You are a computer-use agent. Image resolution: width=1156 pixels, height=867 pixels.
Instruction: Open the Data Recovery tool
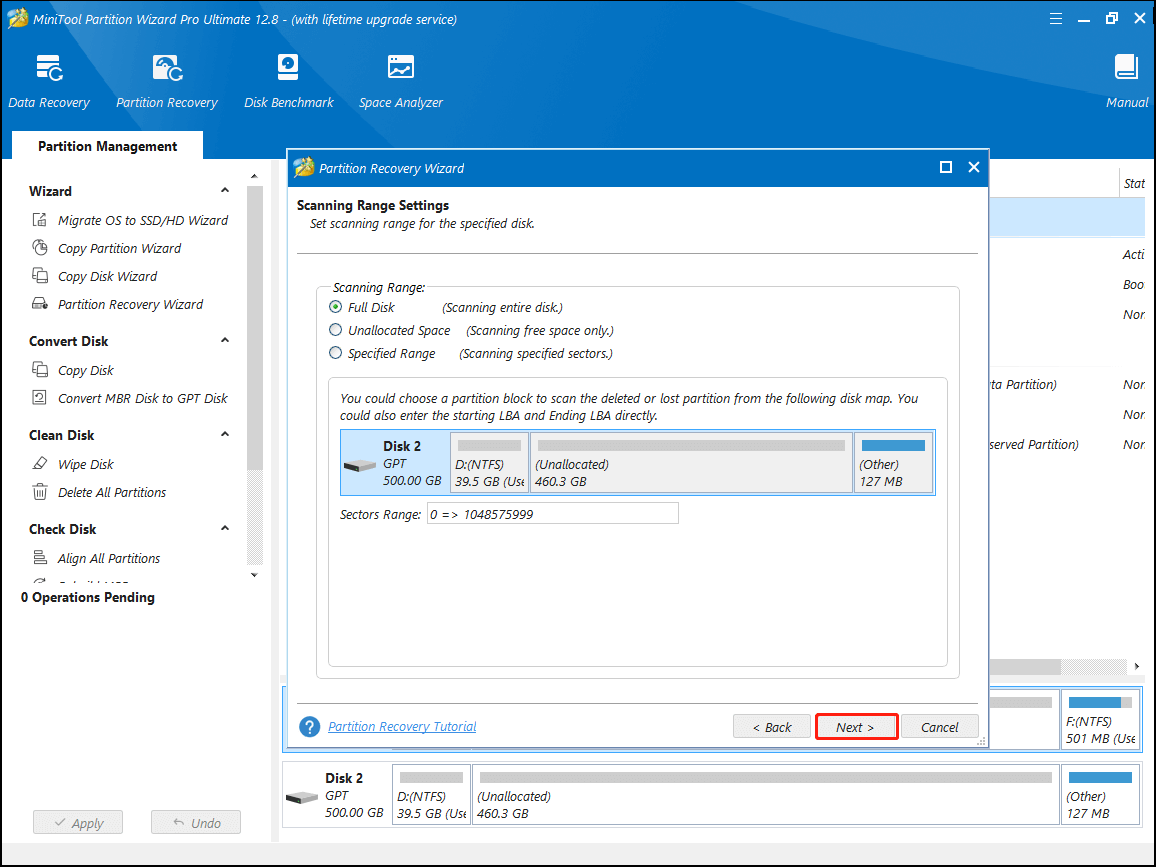click(49, 81)
